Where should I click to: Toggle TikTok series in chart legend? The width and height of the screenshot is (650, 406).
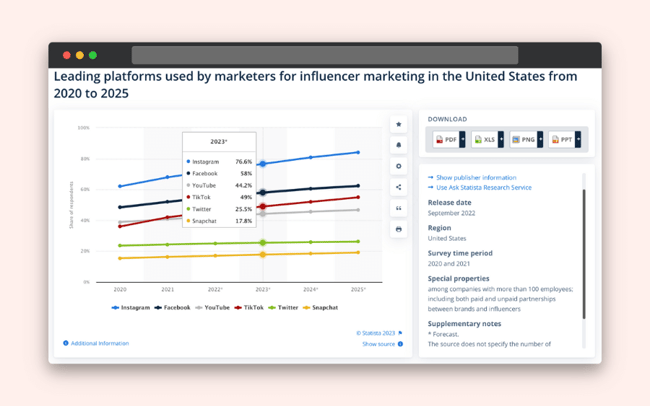click(x=249, y=308)
